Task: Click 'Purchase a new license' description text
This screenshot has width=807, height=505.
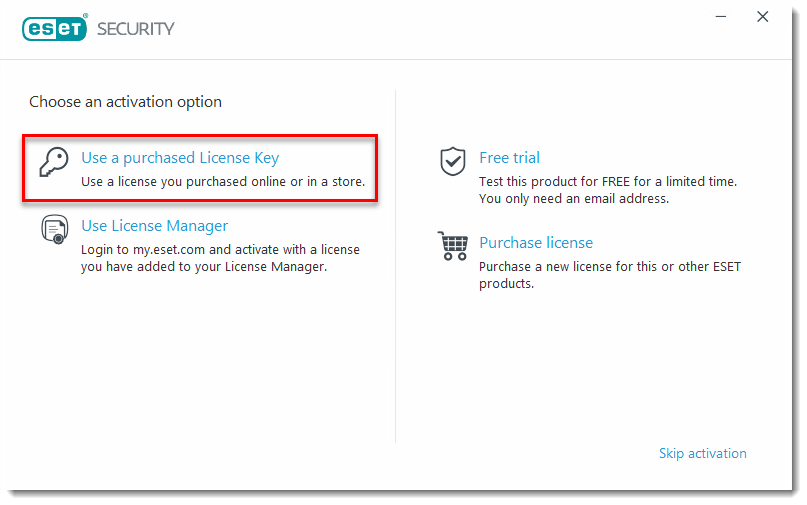Action: [x=610, y=267]
